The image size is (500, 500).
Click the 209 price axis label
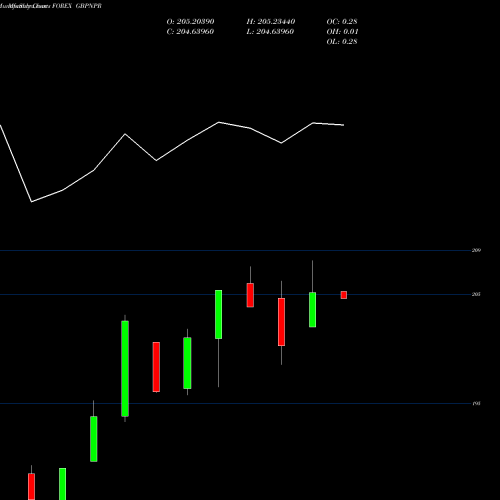[x=476, y=250]
